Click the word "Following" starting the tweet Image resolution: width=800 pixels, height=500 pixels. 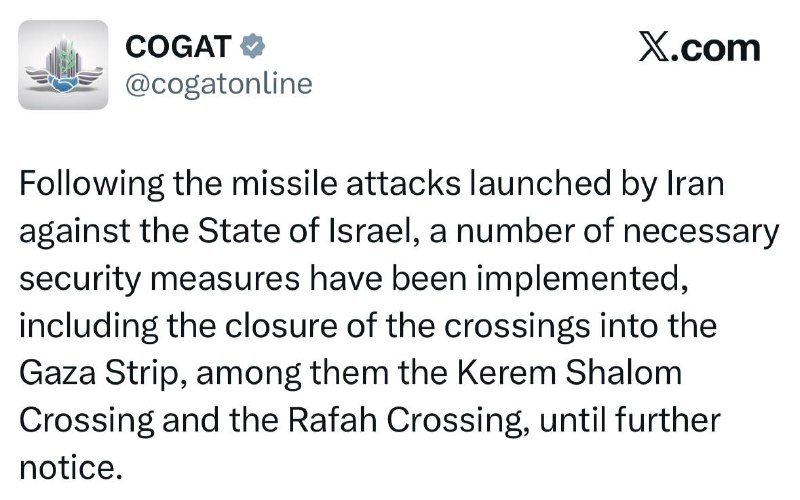click(92, 184)
